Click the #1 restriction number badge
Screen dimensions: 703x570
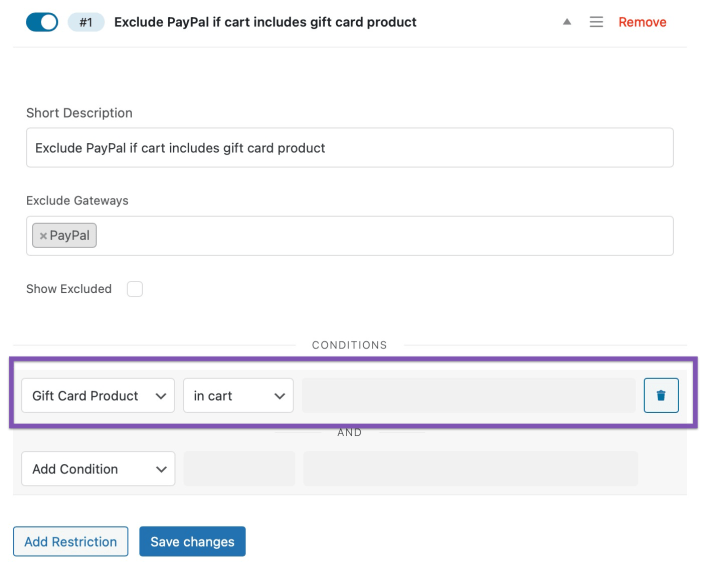(x=86, y=22)
